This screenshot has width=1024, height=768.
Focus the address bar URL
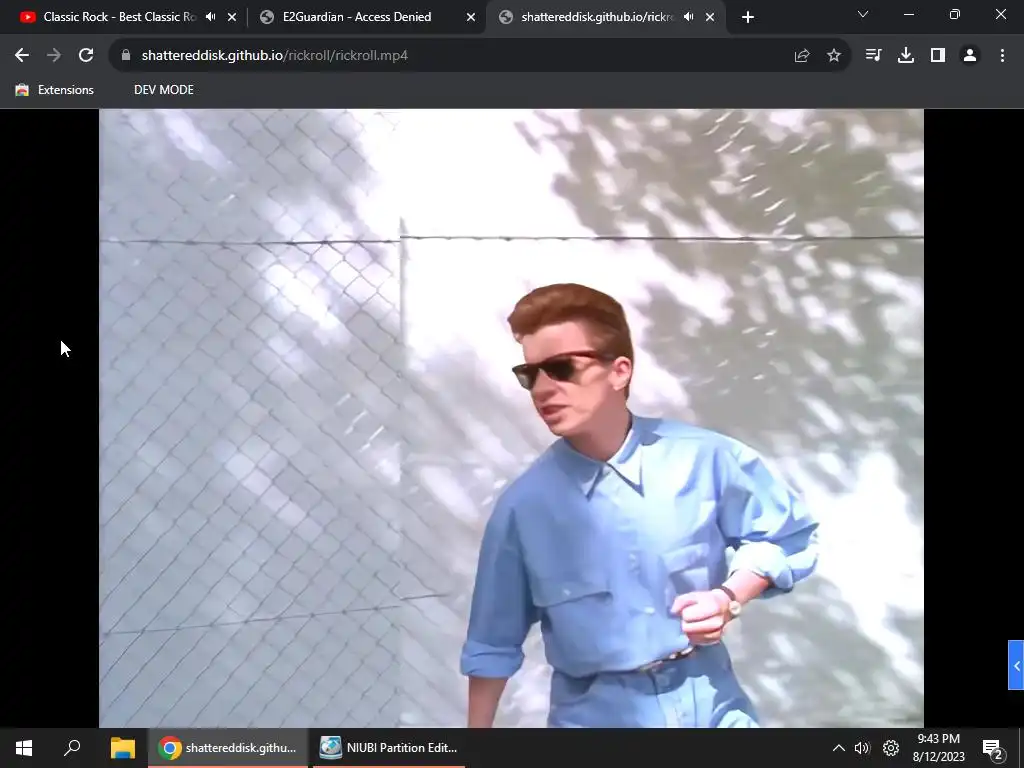click(275, 56)
